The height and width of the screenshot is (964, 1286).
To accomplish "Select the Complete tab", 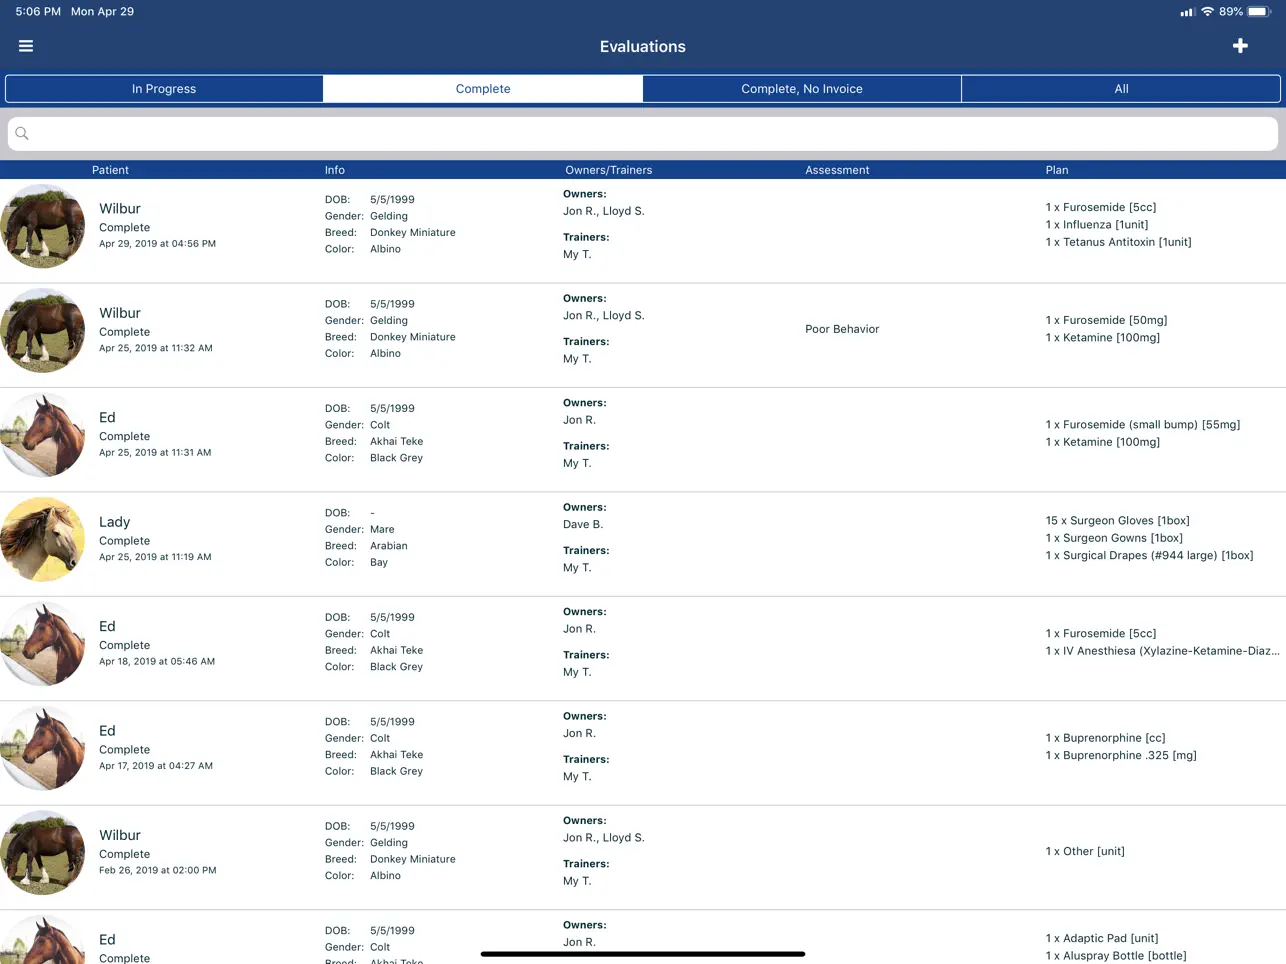I will (483, 89).
